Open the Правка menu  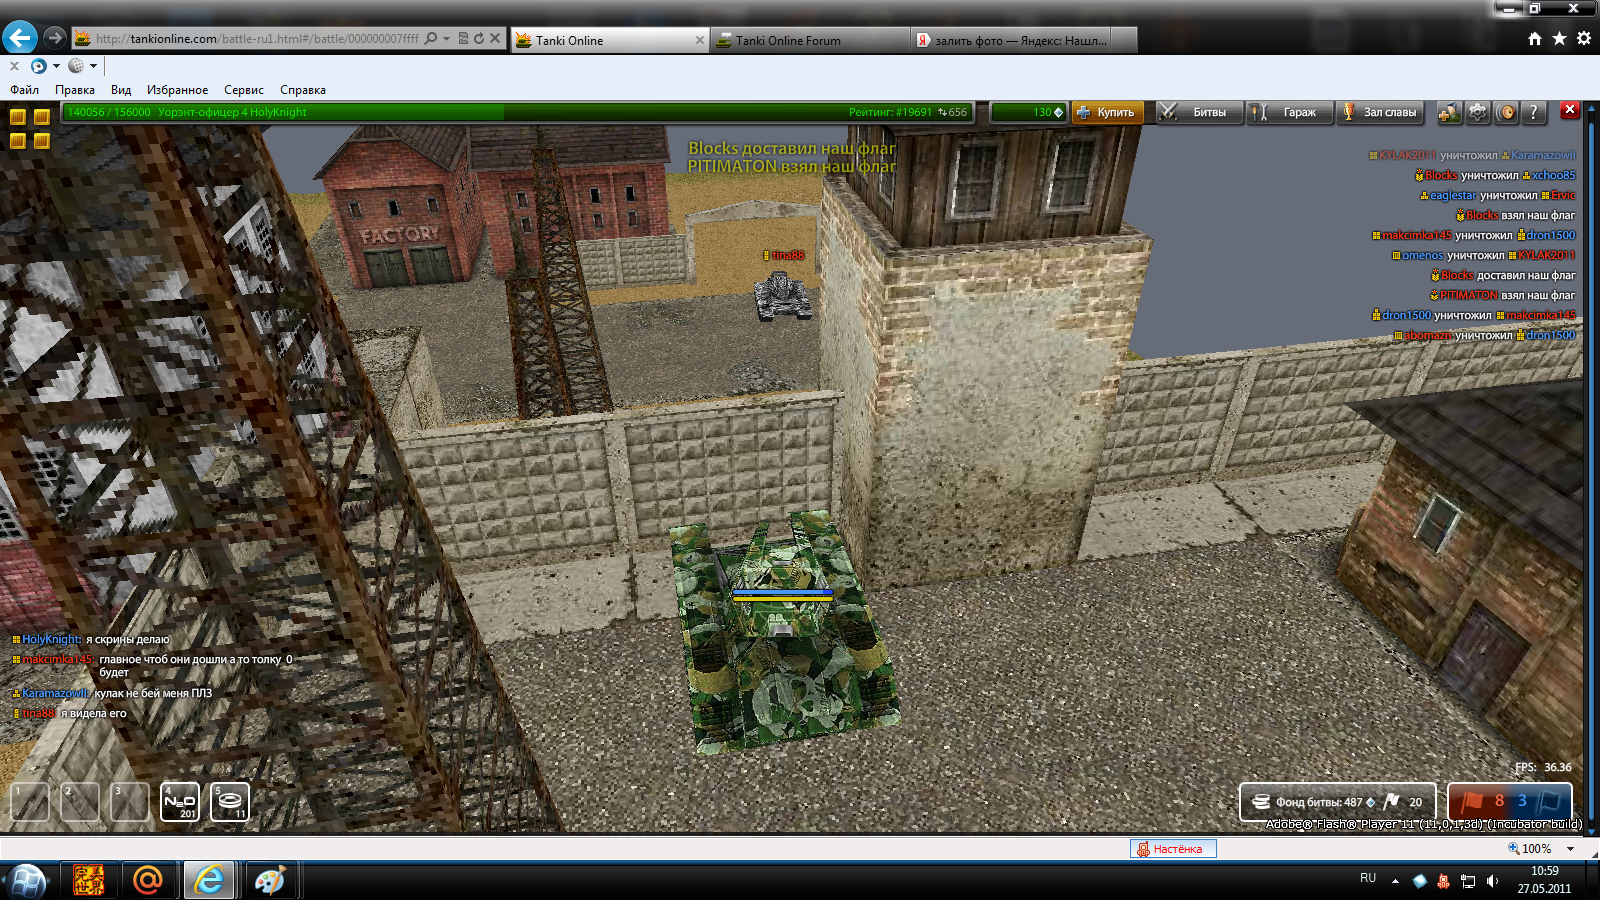coord(75,90)
